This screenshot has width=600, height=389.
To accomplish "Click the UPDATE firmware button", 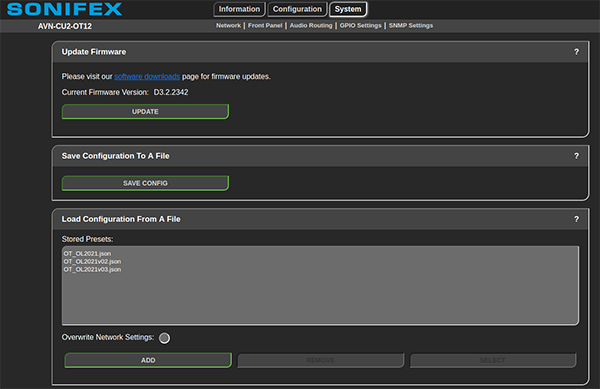I will 145,112.
